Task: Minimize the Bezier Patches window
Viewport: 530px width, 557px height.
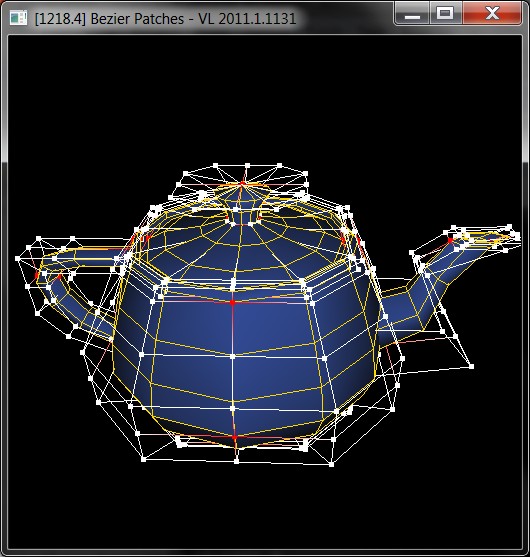Action: (412, 13)
